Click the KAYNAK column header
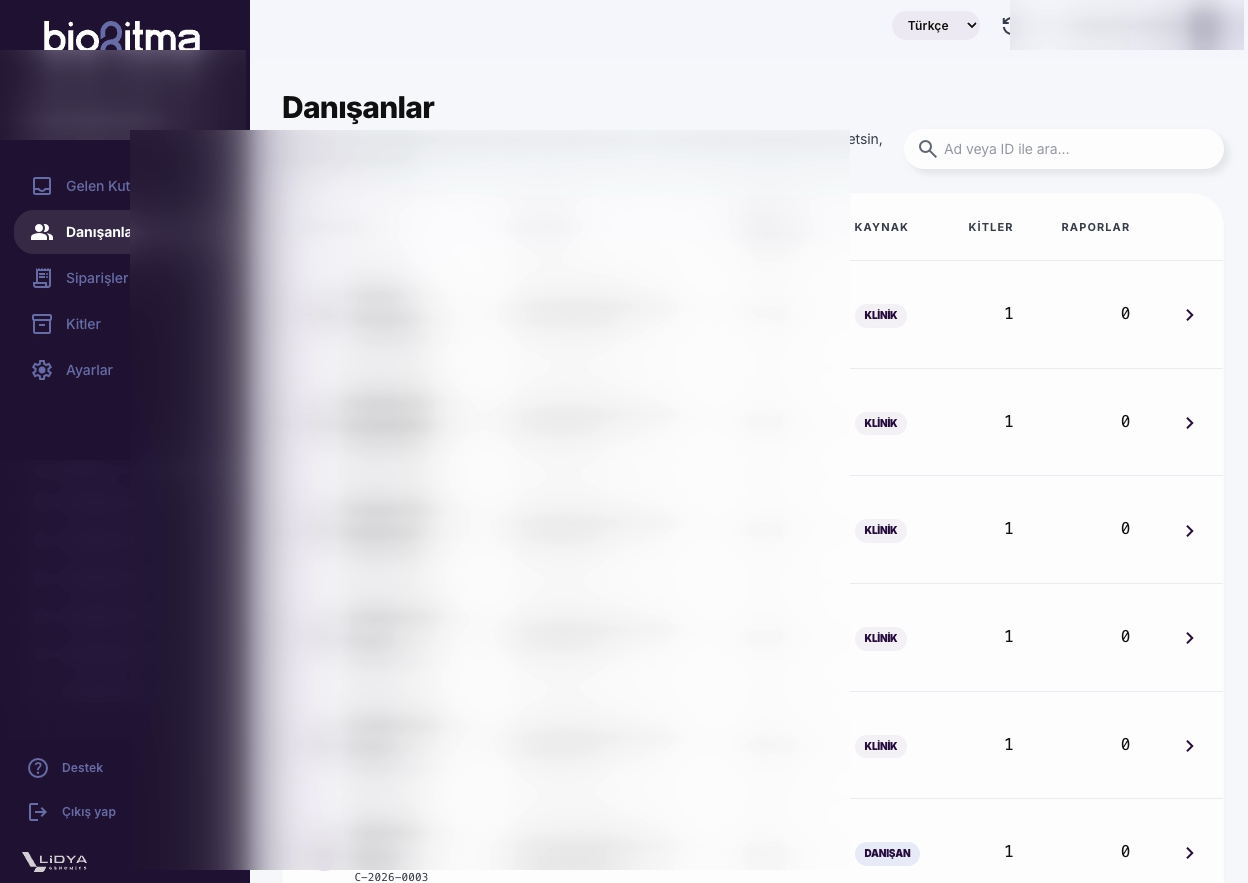Viewport: 1248px width, 883px height. click(x=881, y=227)
